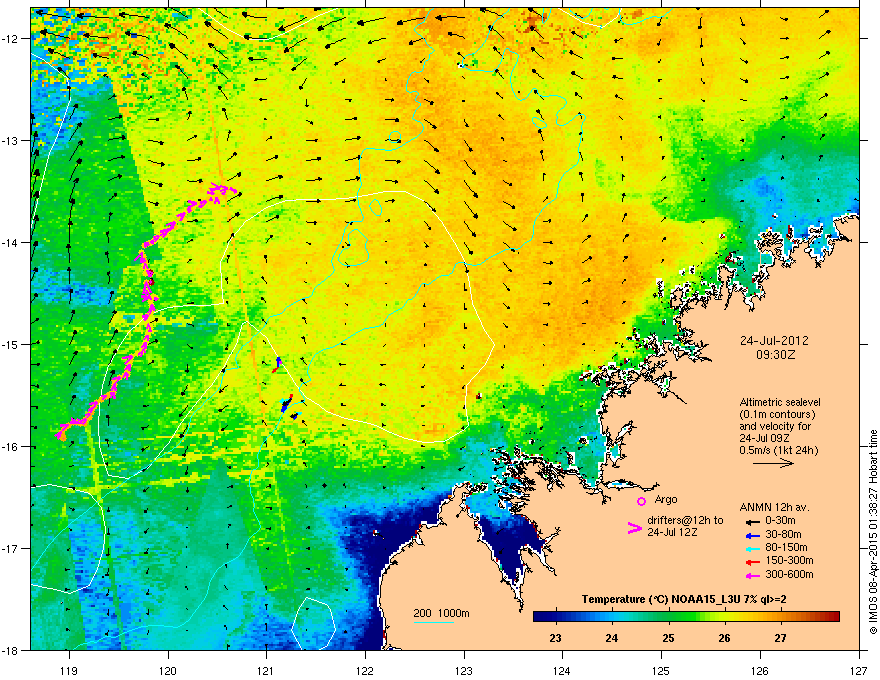880x680 pixels.
Task: Click the ANMN 12h av. heading
Action: click(774, 507)
